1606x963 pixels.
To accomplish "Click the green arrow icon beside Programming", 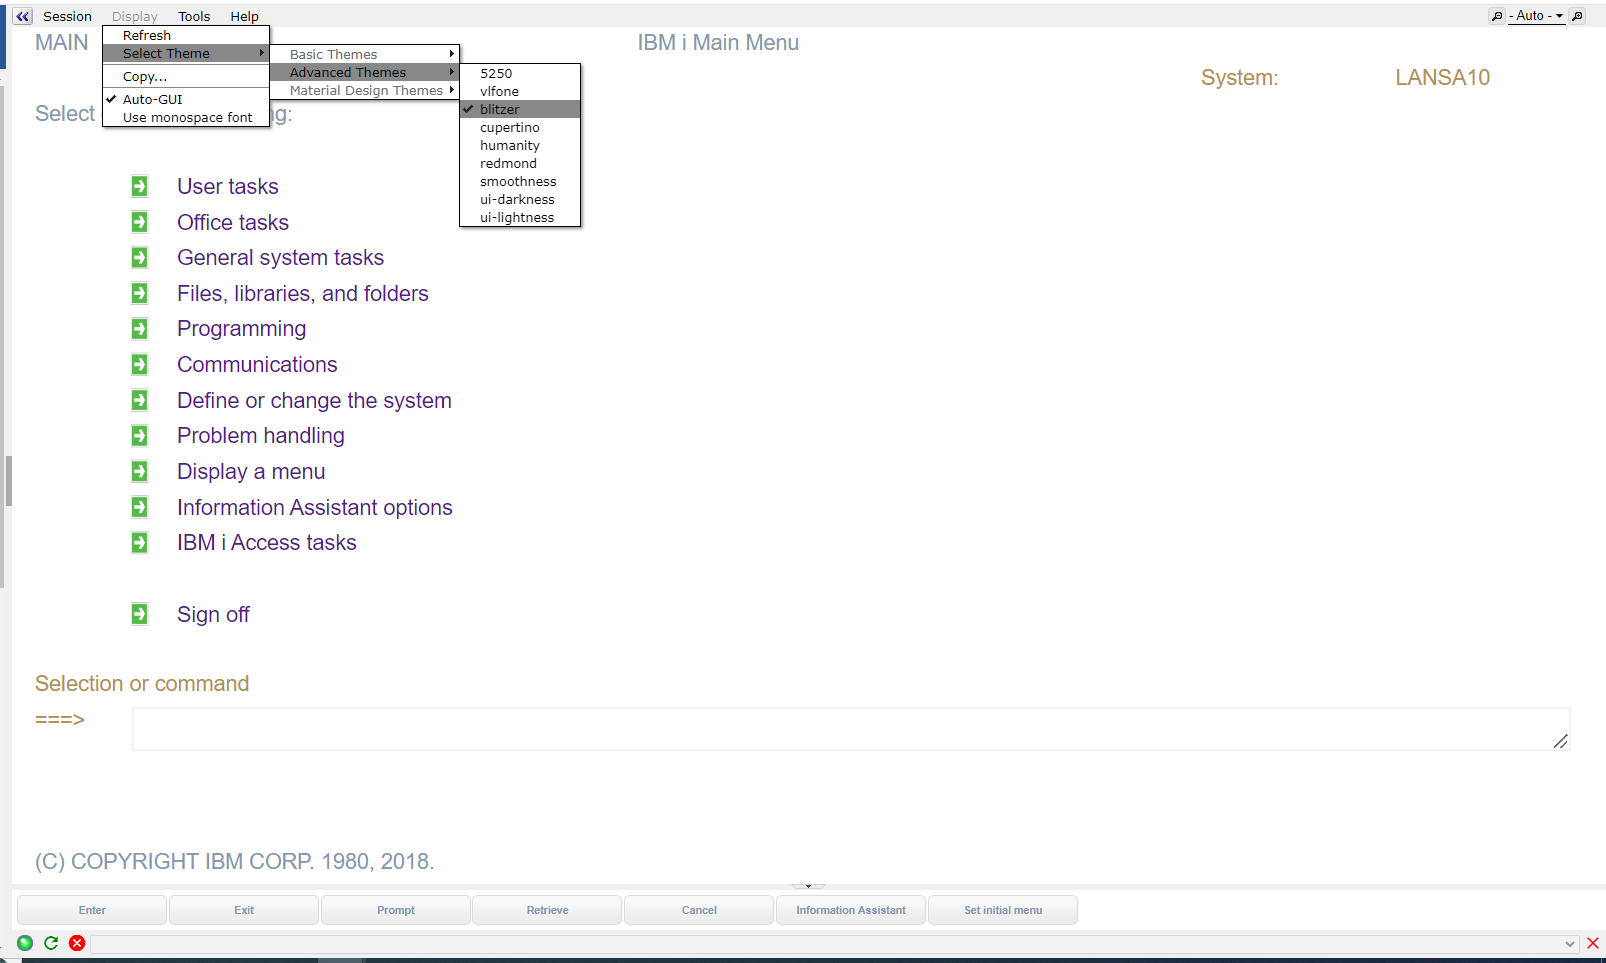I will (x=140, y=329).
